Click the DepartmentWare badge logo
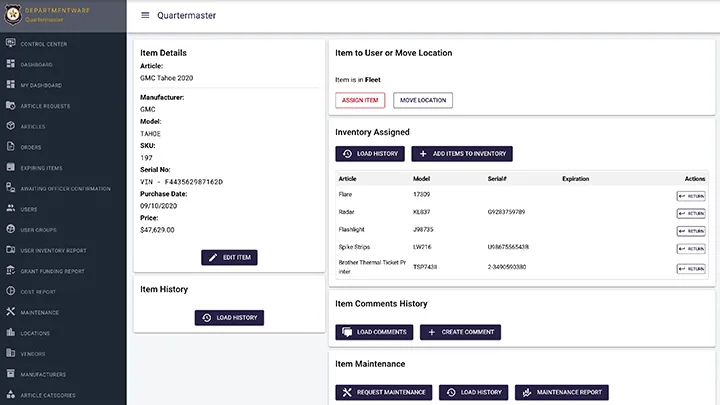 tap(13, 15)
